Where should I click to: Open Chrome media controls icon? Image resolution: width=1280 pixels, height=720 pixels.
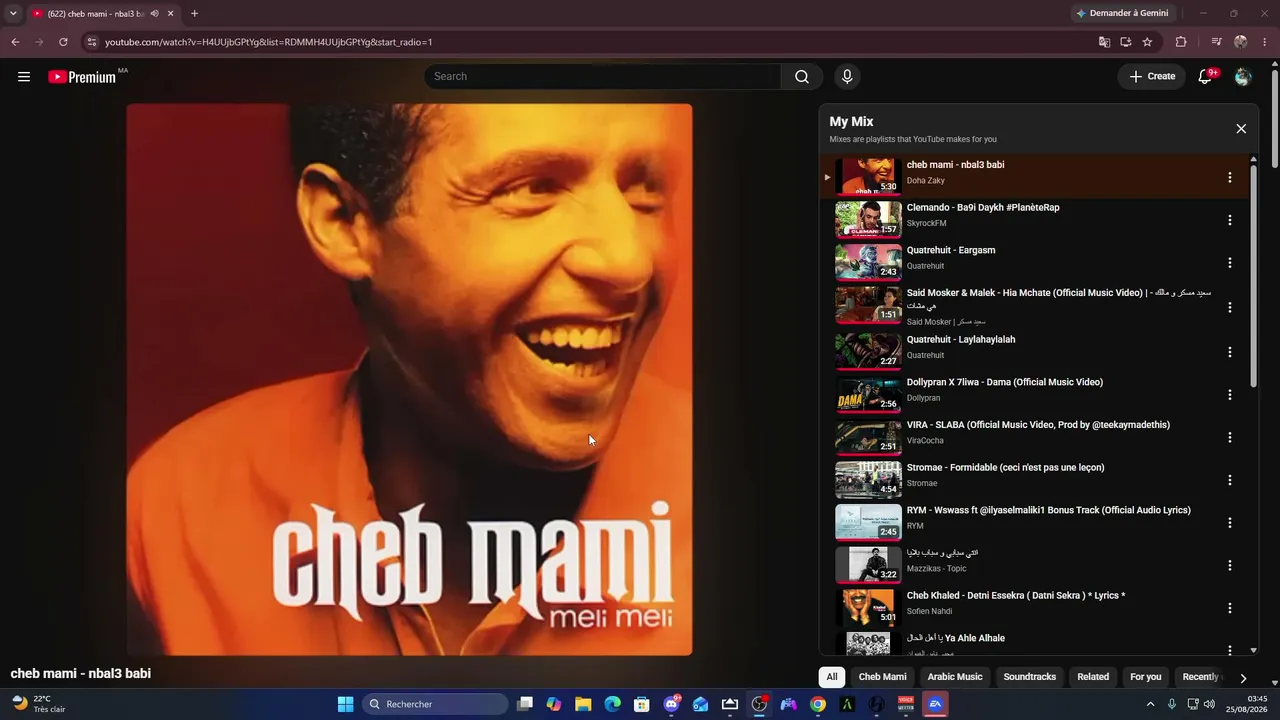tap(1216, 42)
